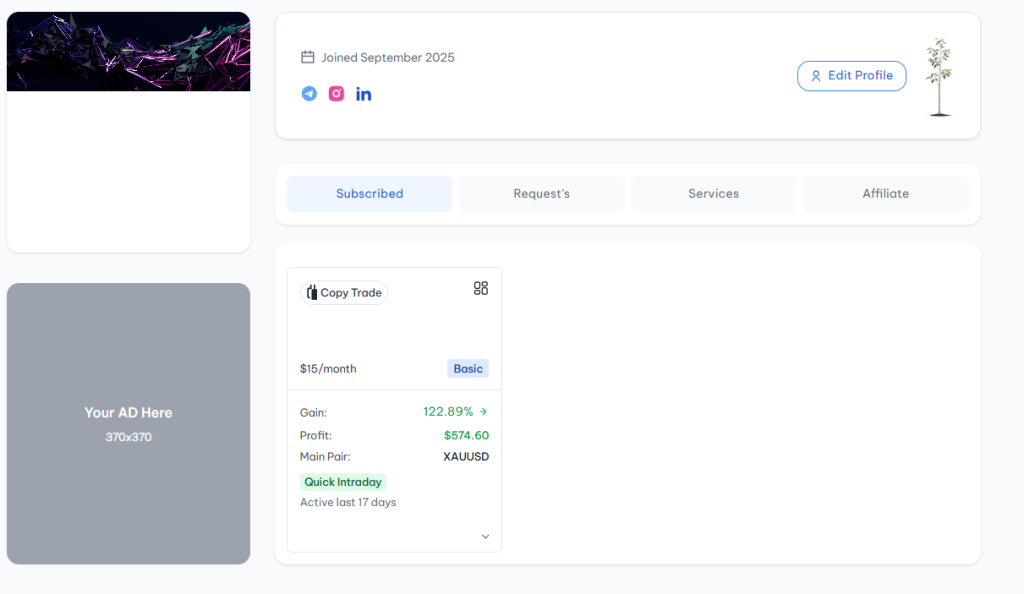Click the Your AD Here placeholder
The image size is (1024, 594).
(x=128, y=423)
